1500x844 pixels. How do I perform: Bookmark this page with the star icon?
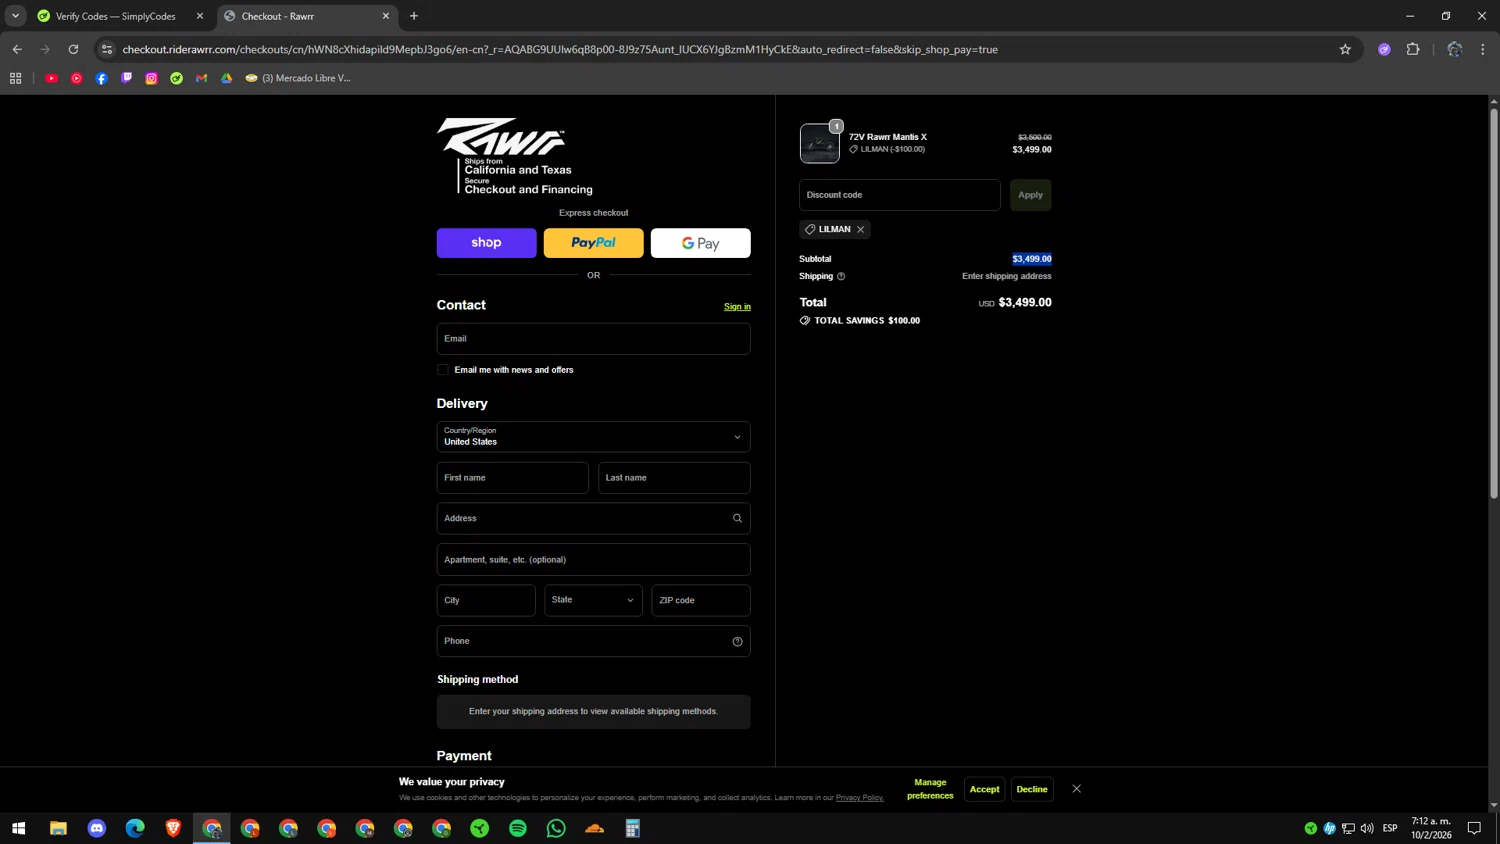pos(1345,49)
